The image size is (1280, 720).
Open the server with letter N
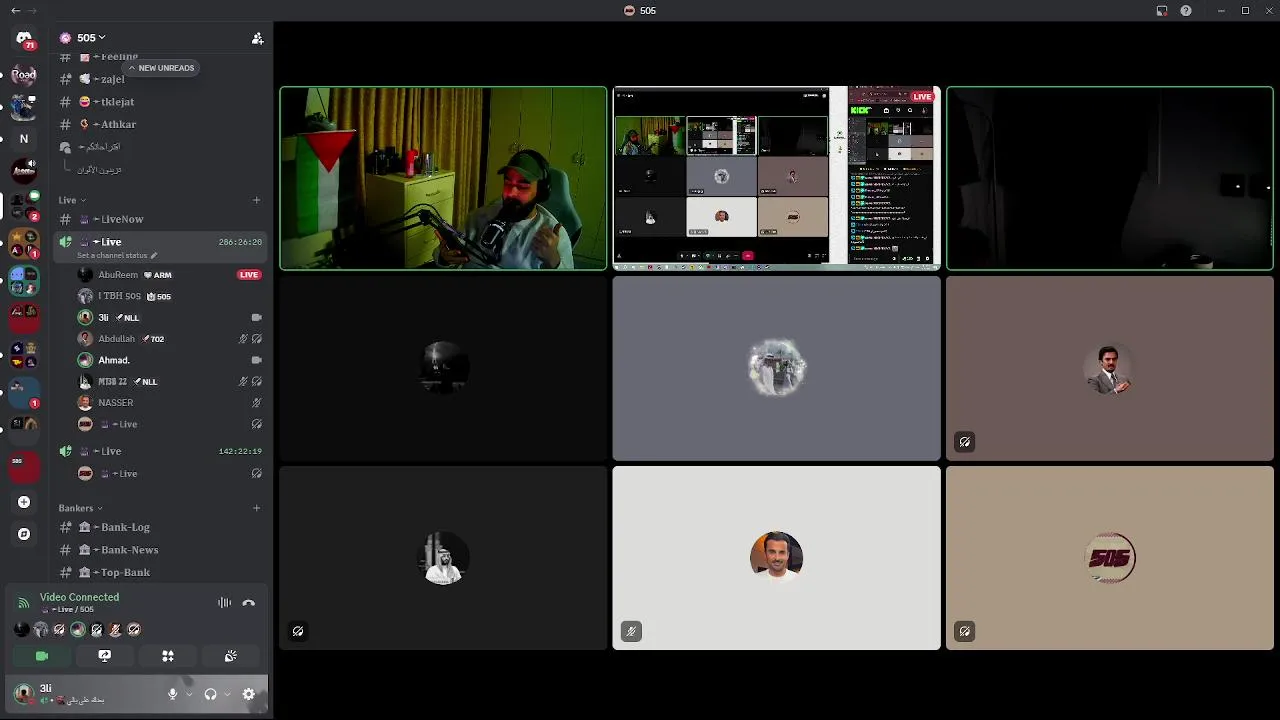coord(24,138)
